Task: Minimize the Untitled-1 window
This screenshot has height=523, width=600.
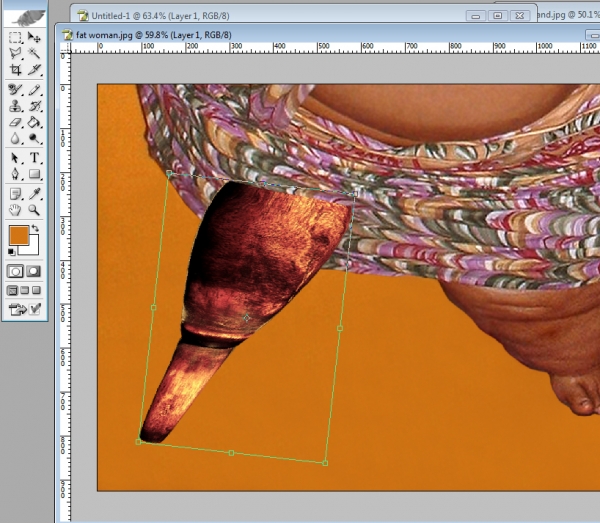Action: 476,16
